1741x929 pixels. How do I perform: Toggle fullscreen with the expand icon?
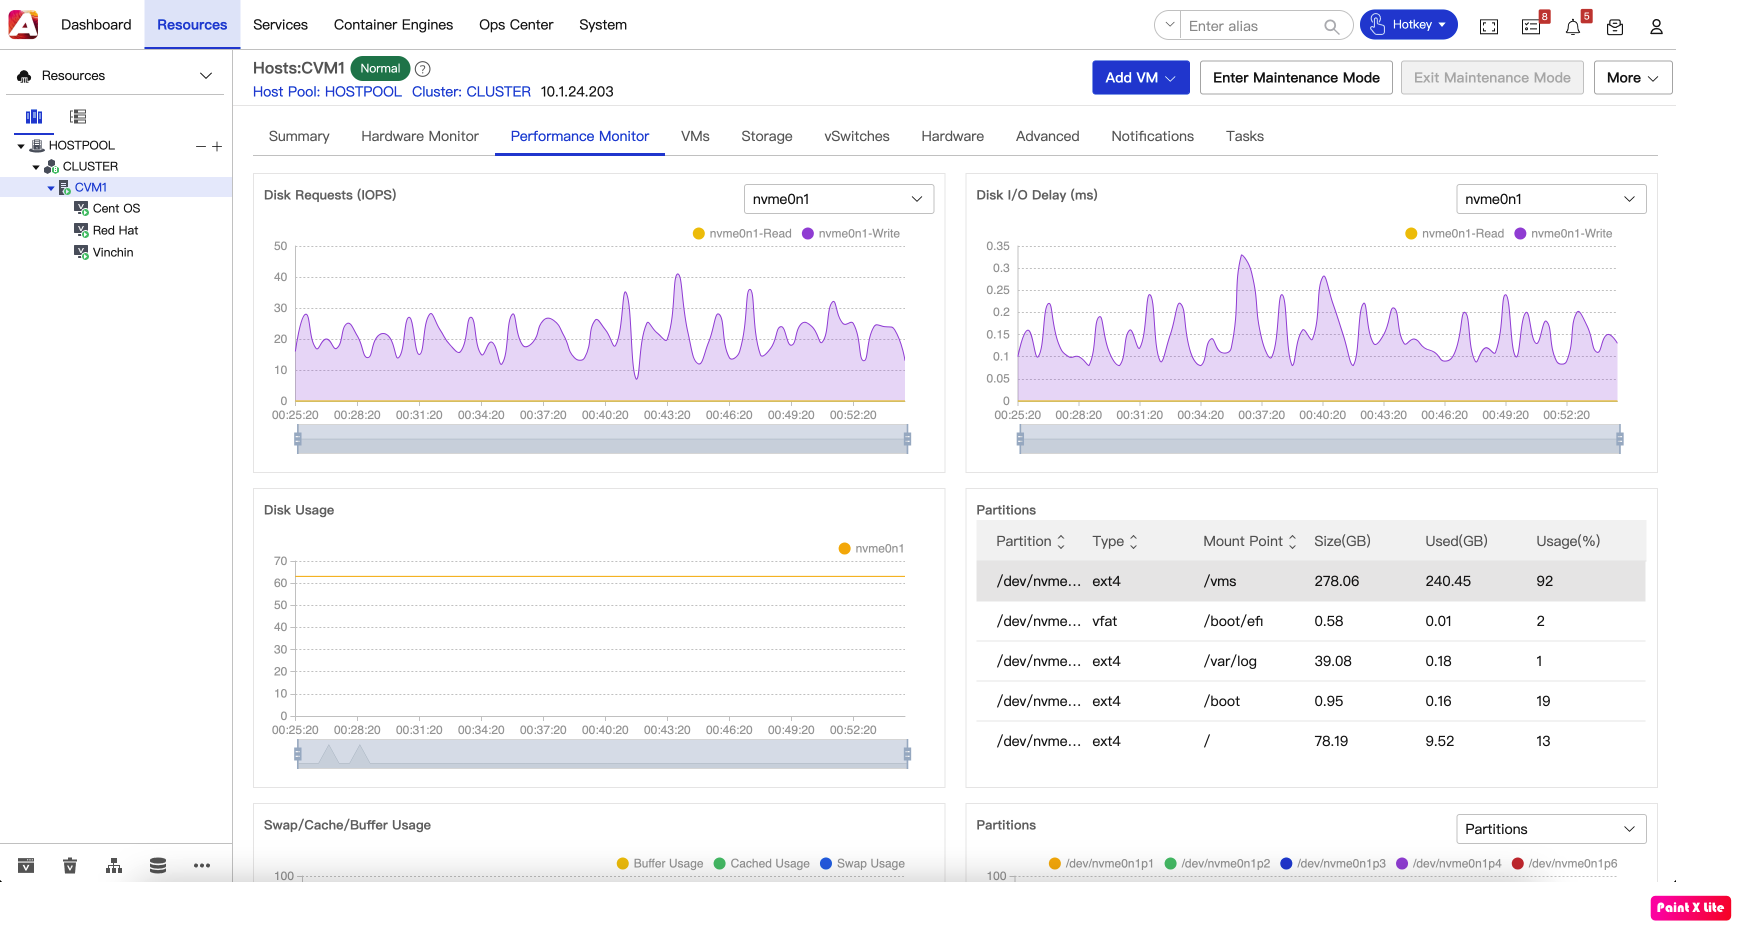coord(1489,27)
